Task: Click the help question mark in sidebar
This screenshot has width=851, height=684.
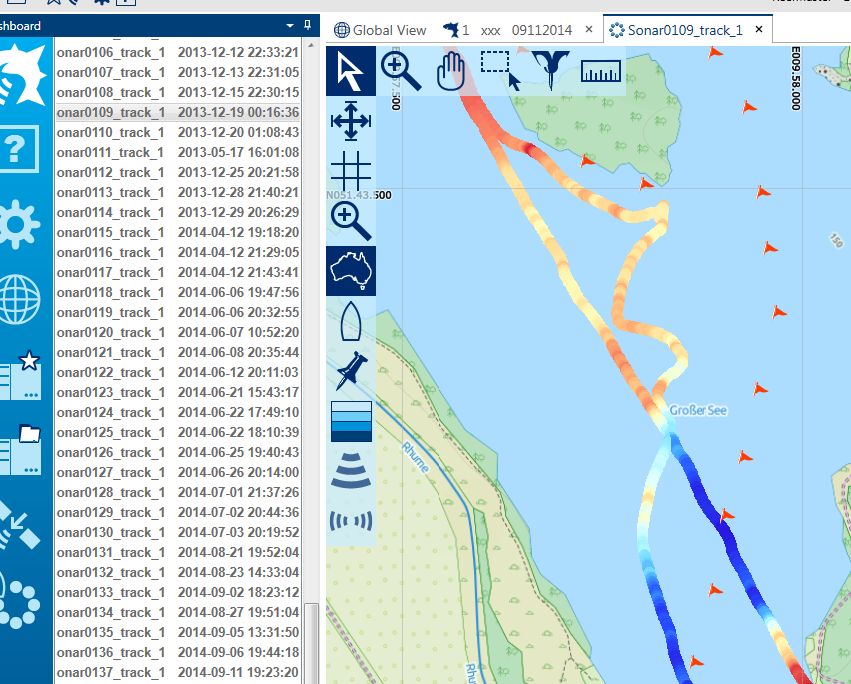Action: coord(18,151)
